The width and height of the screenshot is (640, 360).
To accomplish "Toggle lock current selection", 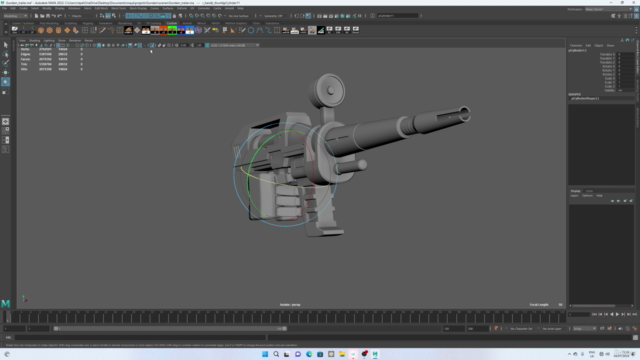I will point(174,16).
